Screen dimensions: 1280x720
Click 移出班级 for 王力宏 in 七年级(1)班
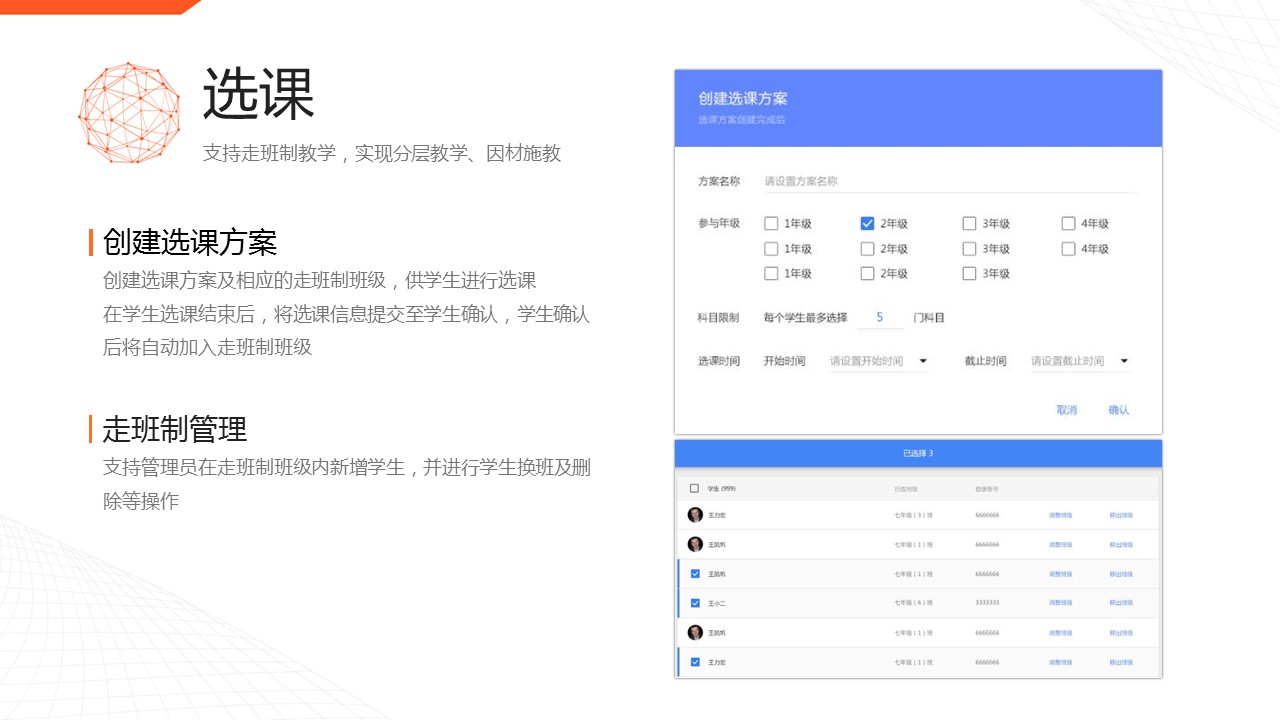click(1121, 662)
